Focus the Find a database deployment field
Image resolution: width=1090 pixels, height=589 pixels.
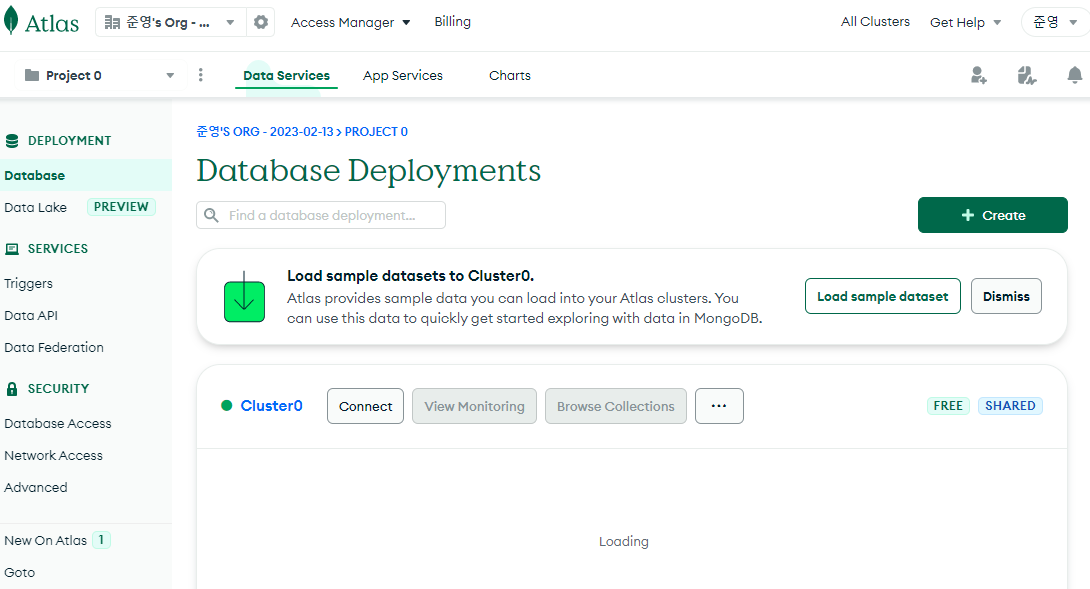point(321,215)
